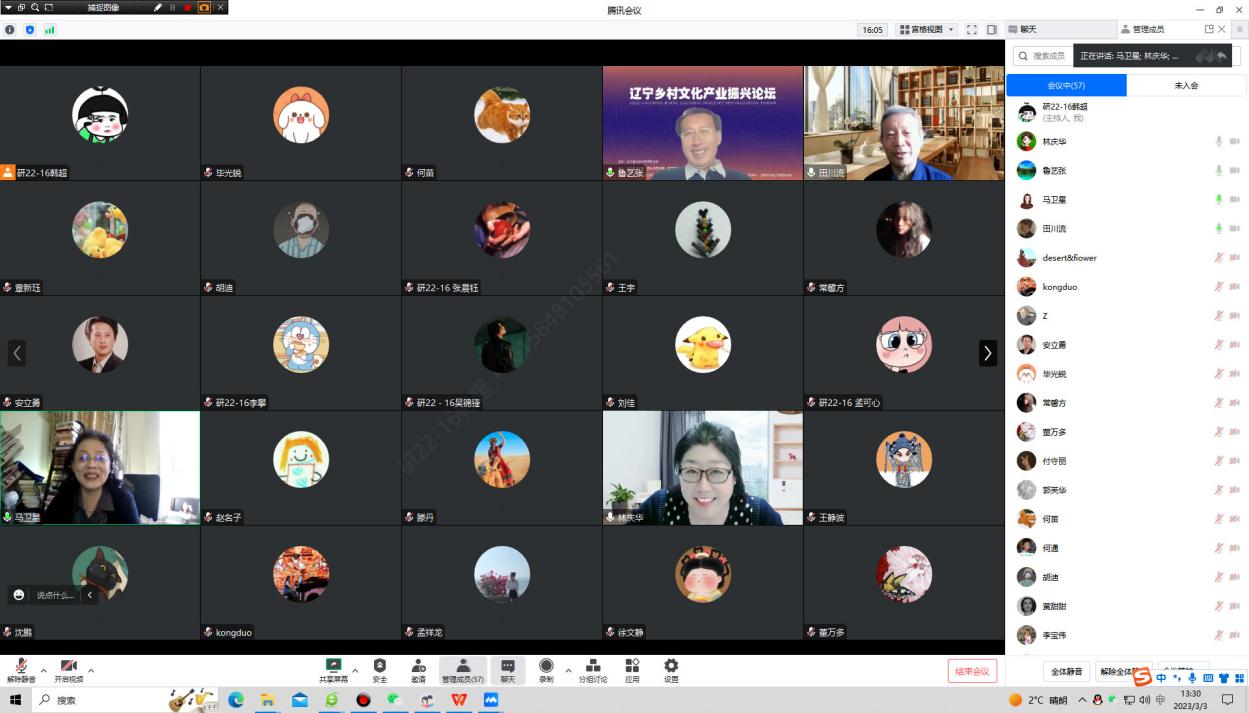Go to next page of video grid
This screenshot has height=713, width=1249.
pos(987,353)
